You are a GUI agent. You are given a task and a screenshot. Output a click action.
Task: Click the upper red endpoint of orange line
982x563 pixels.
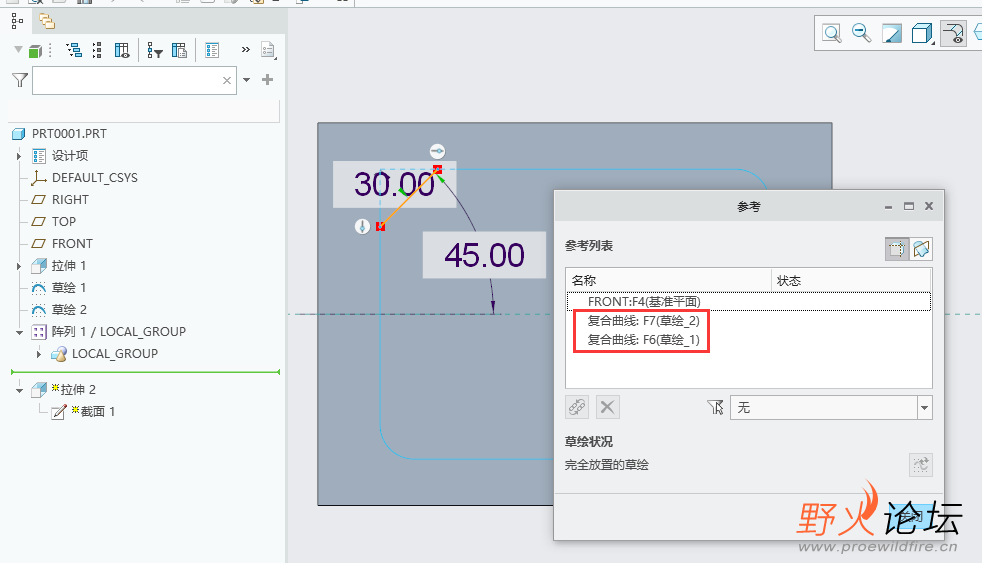click(x=437, y=169)
